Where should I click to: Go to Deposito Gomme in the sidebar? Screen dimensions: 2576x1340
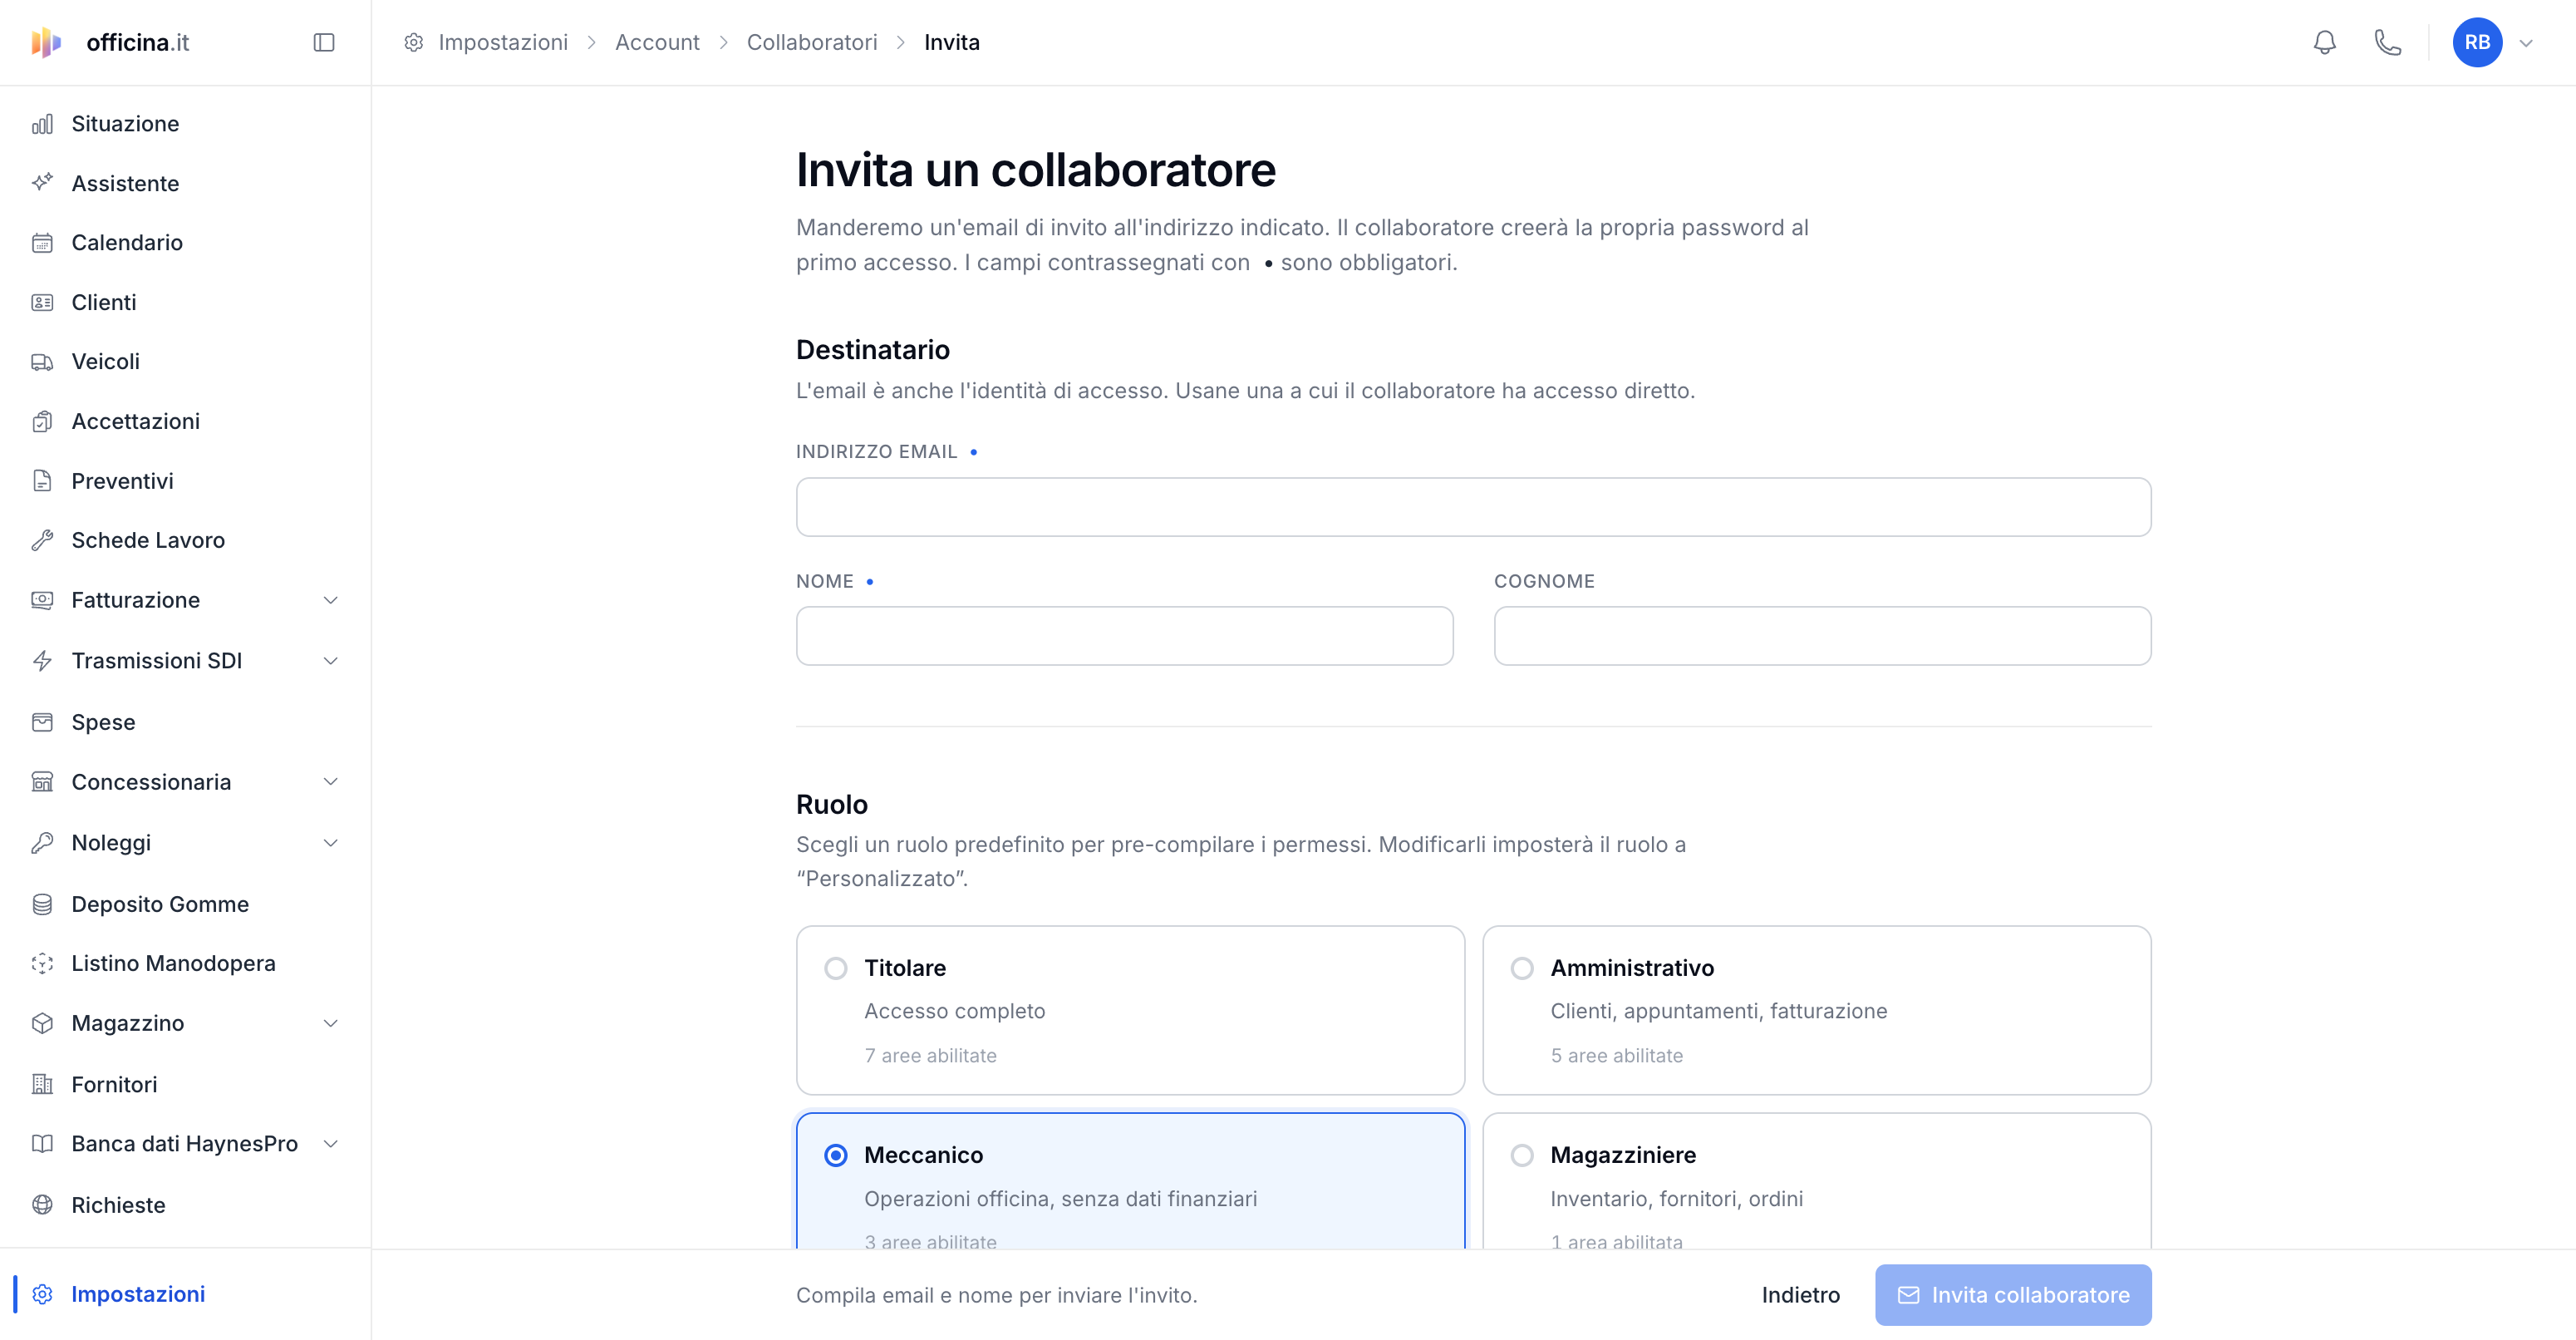pos(185,904)
